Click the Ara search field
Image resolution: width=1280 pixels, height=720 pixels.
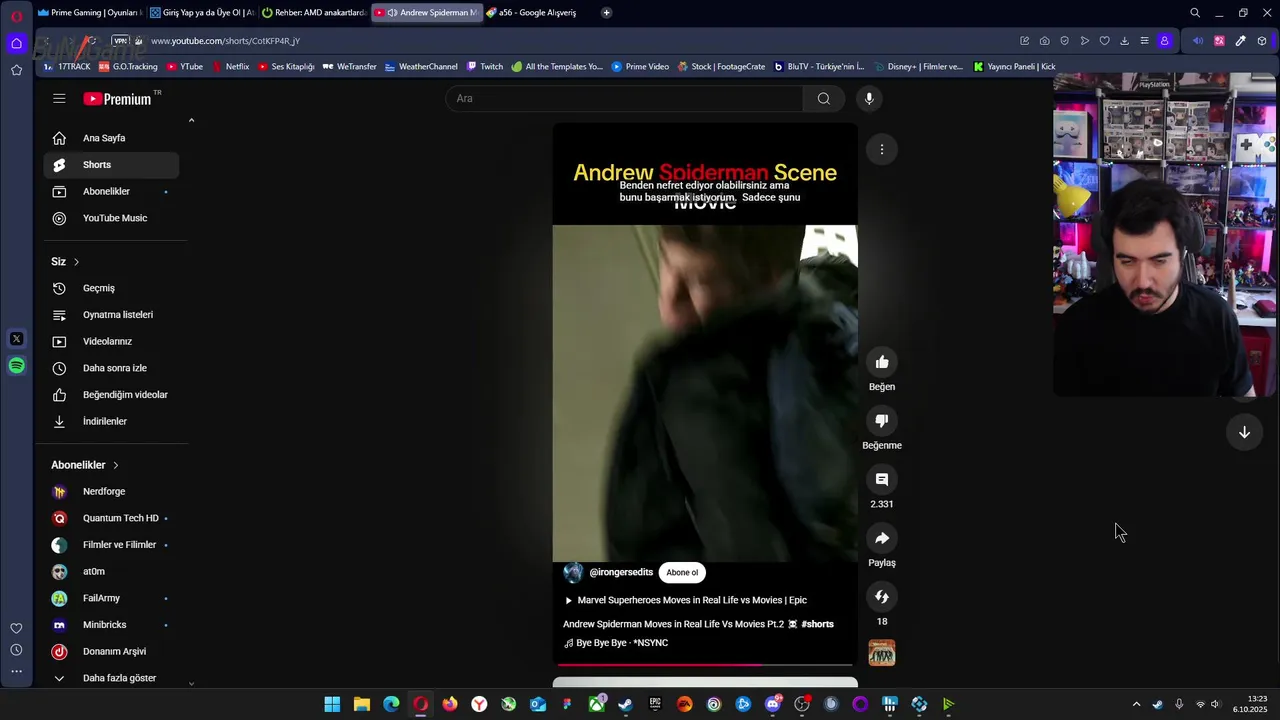point(624,98)
